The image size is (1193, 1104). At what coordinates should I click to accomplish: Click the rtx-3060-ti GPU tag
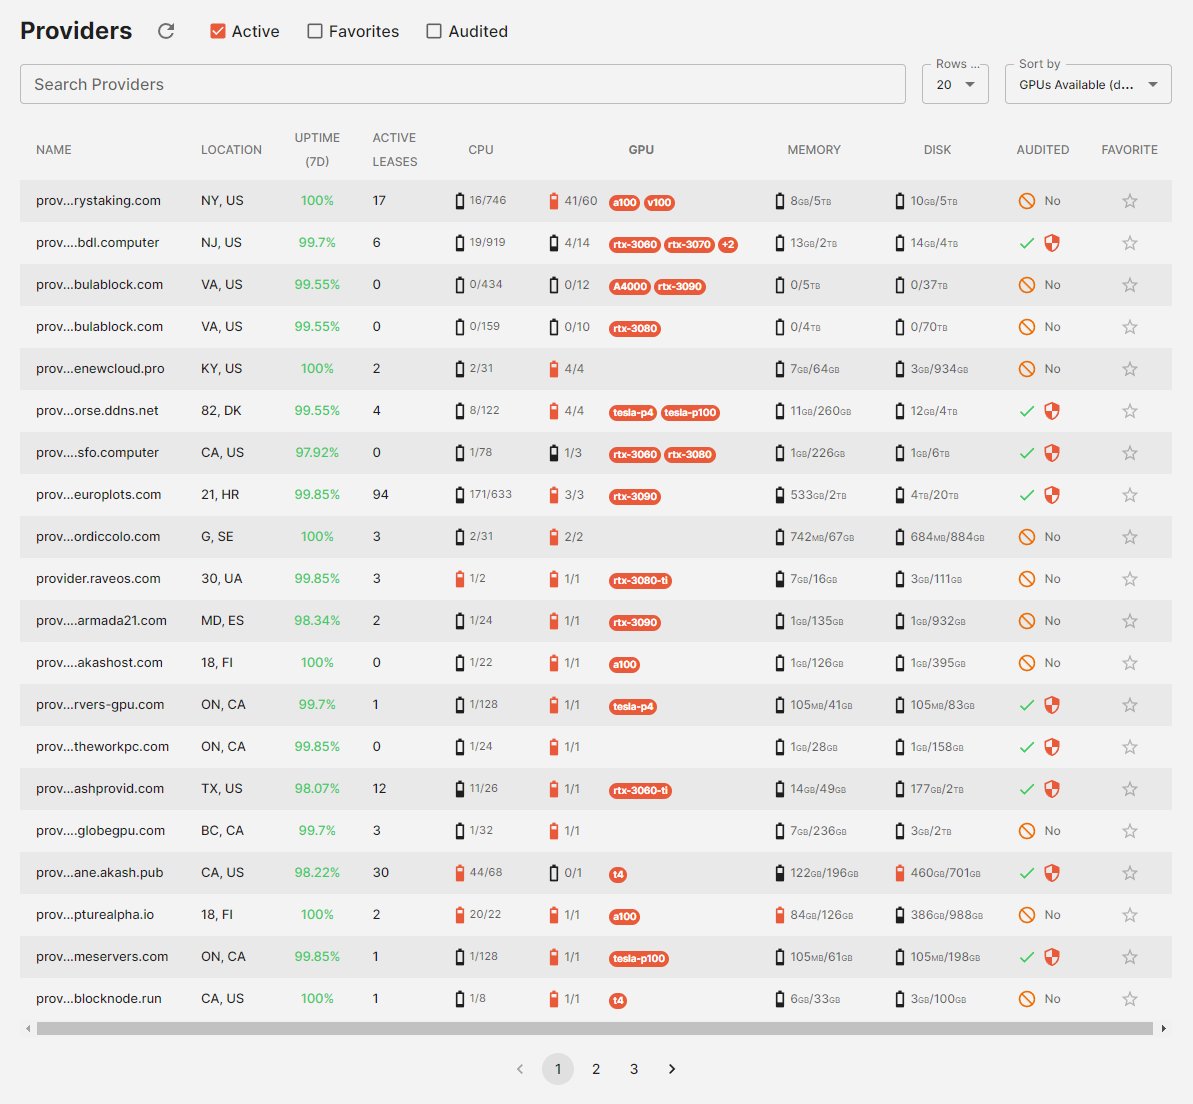641,791
